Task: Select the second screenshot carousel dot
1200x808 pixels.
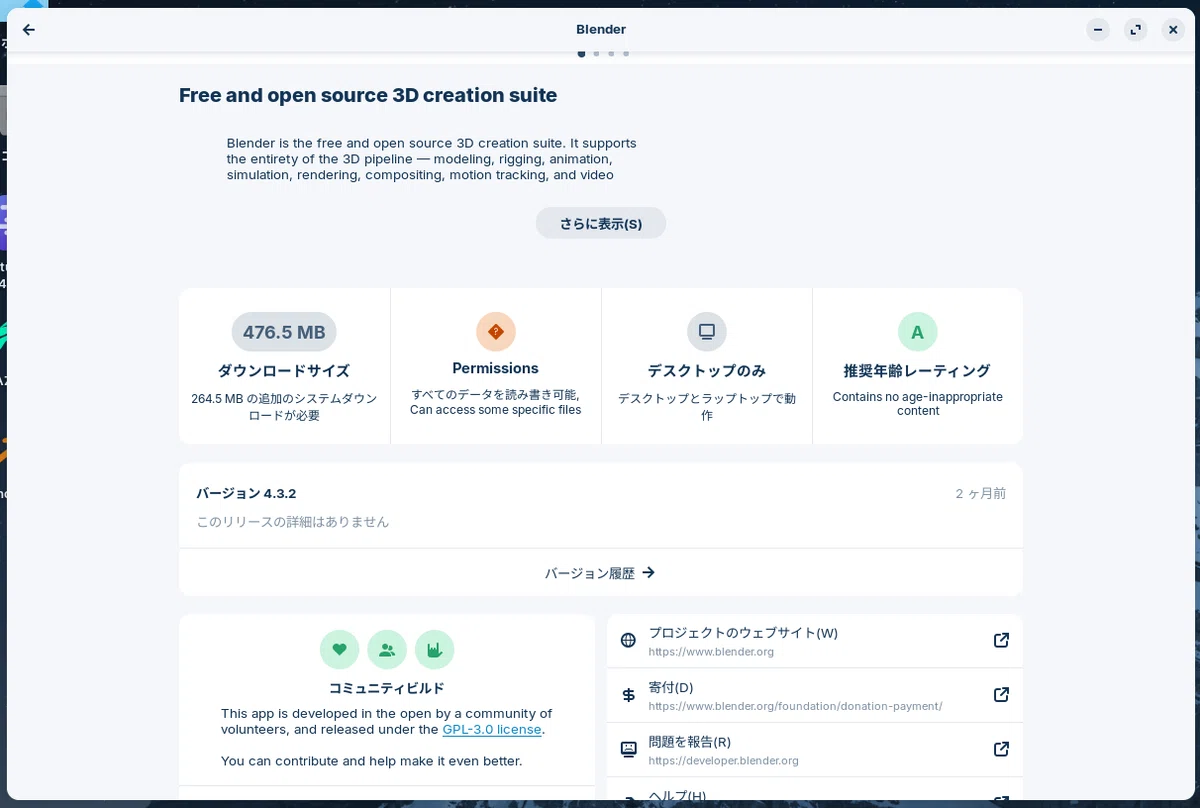Action: pos(596,54)
